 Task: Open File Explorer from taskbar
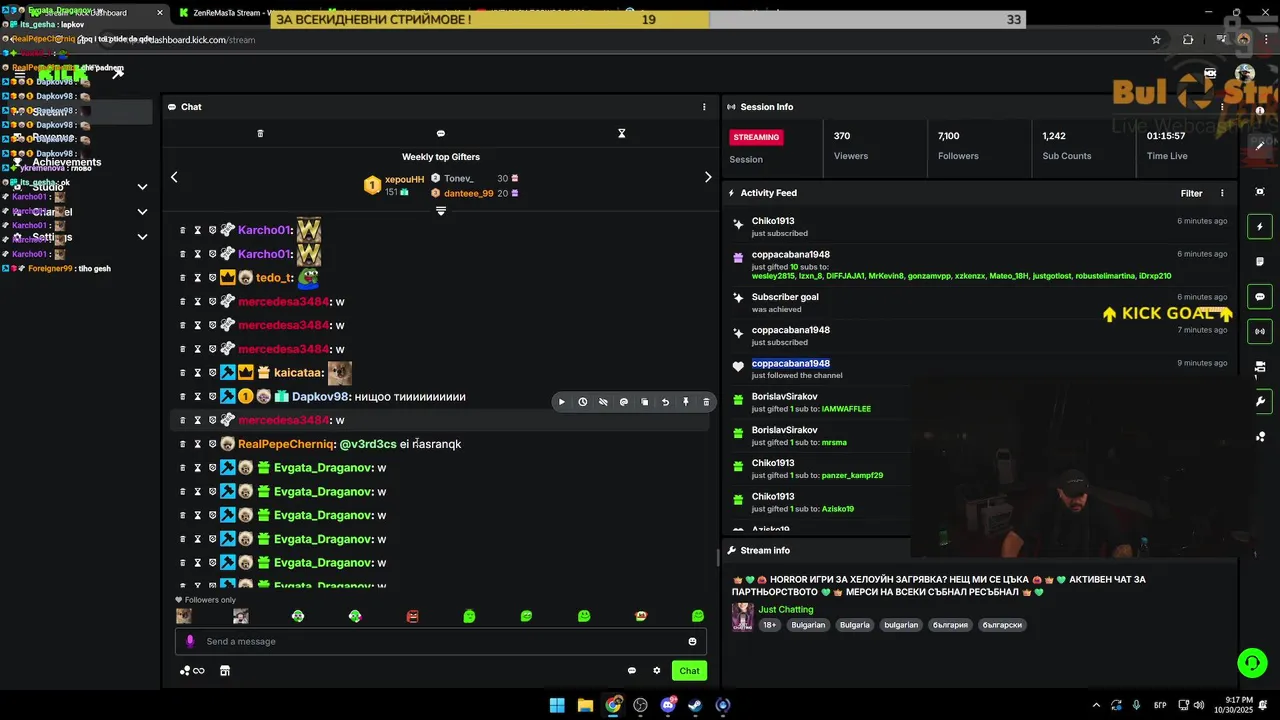pos(585,705)
